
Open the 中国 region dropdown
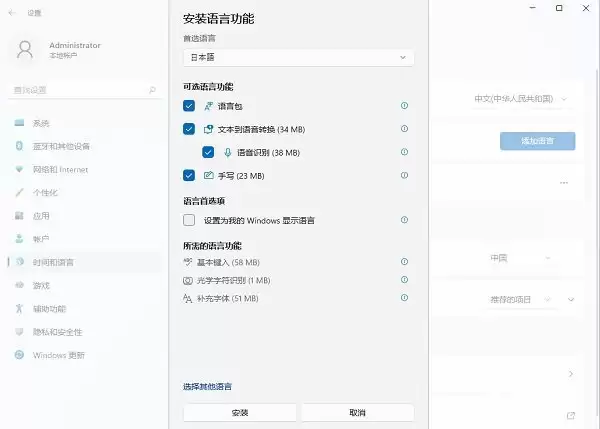point(521,258)
